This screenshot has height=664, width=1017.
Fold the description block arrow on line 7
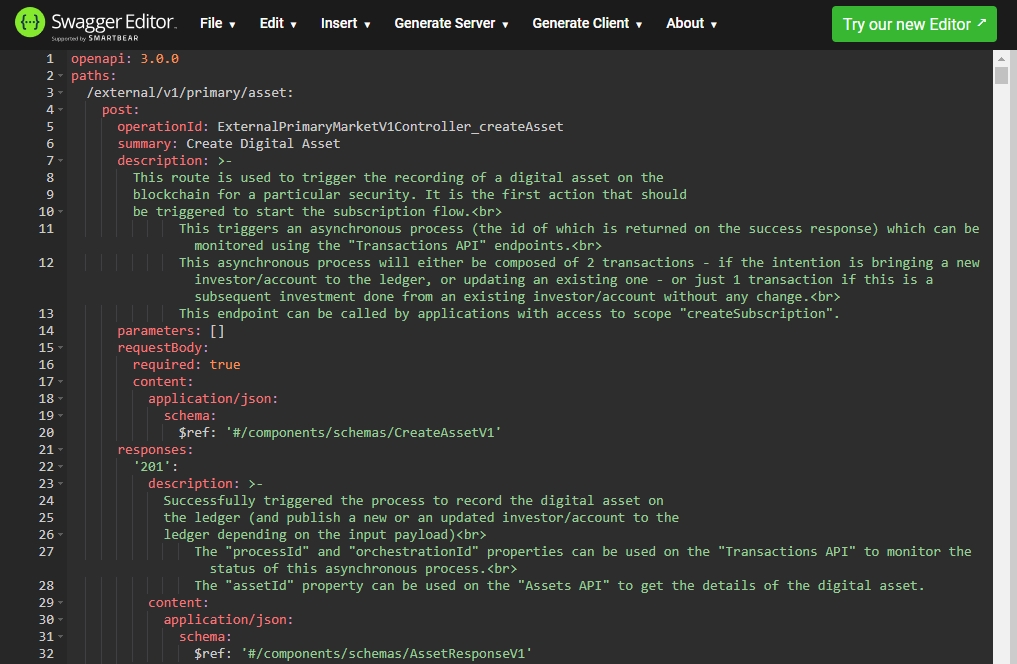[61, 161]
